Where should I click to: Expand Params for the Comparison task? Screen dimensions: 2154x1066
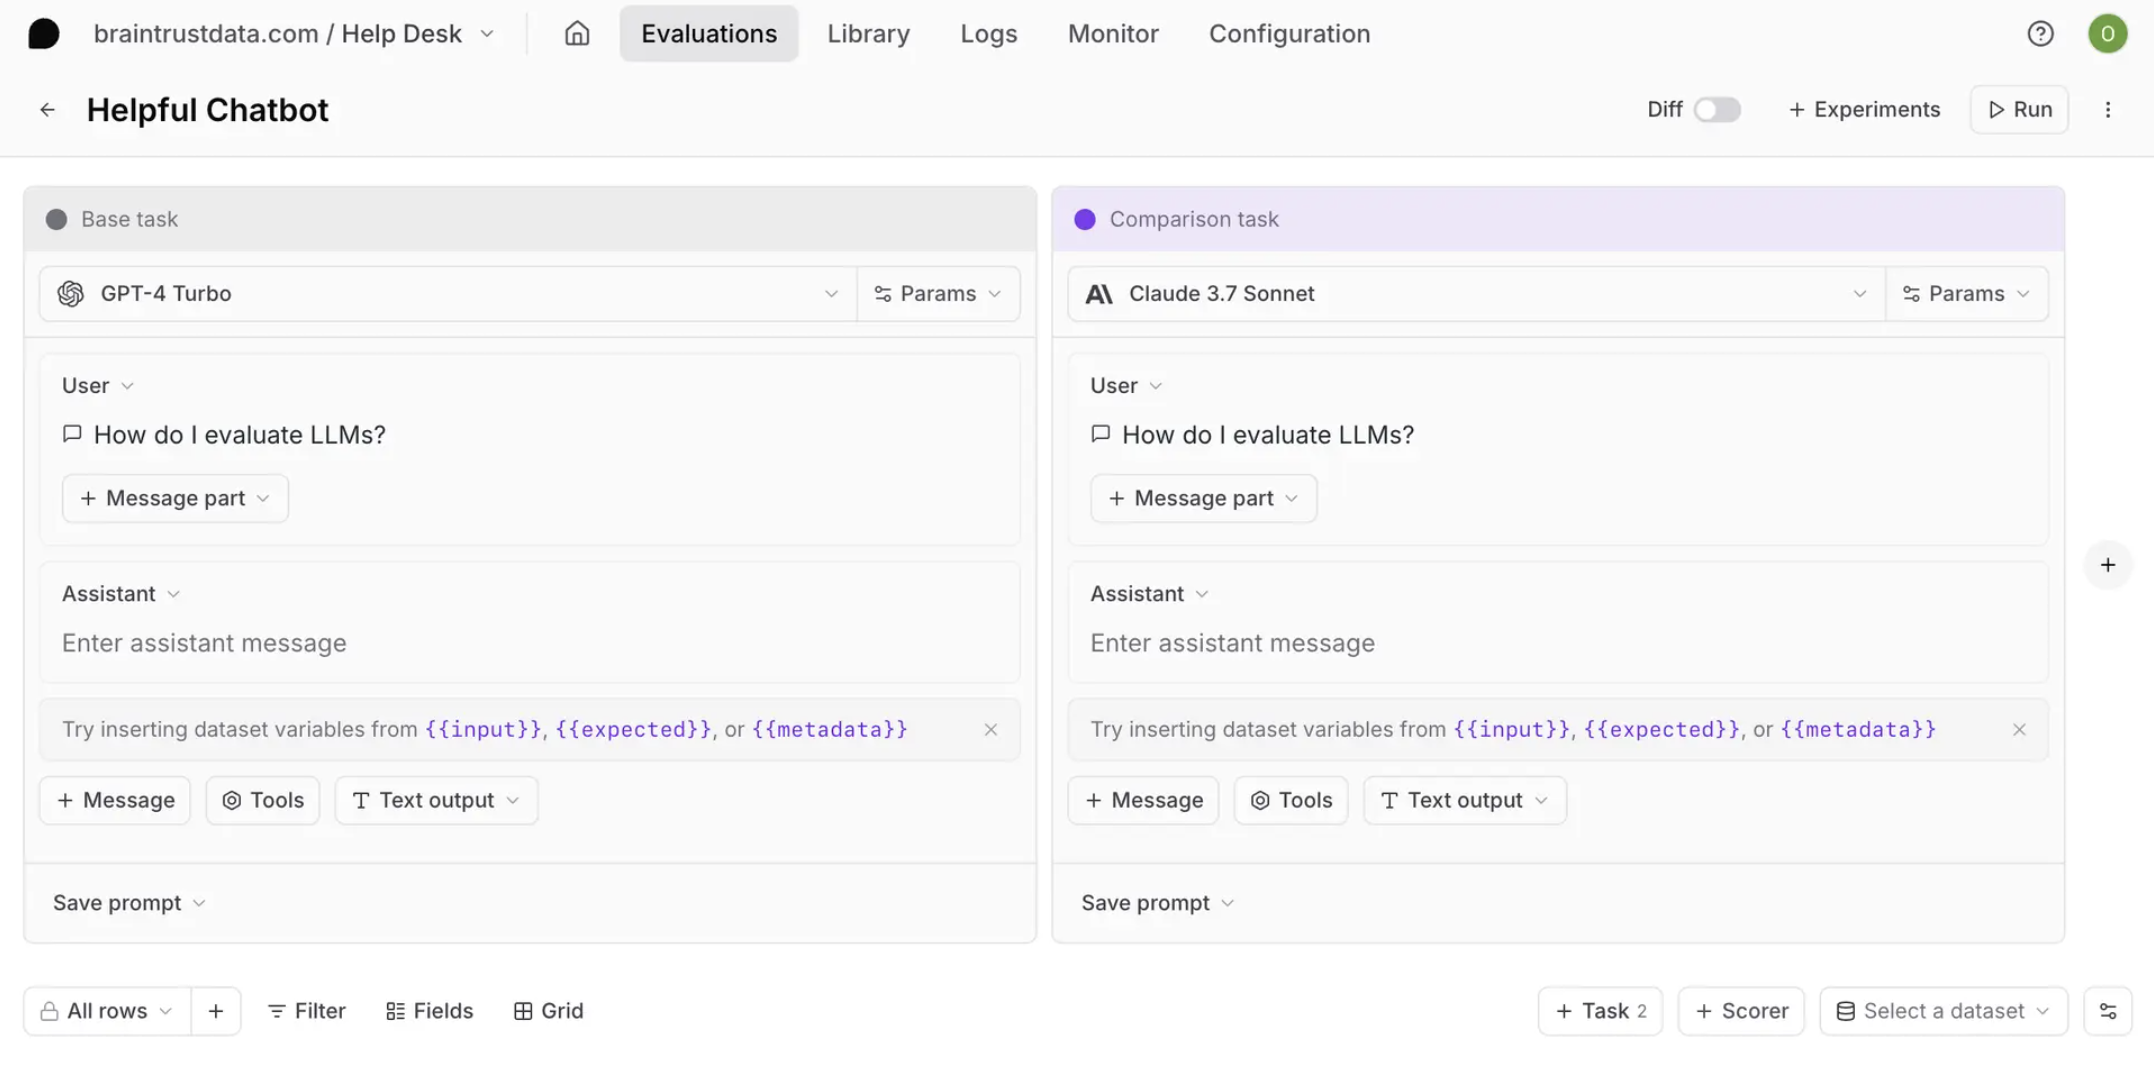point(1966,294)
